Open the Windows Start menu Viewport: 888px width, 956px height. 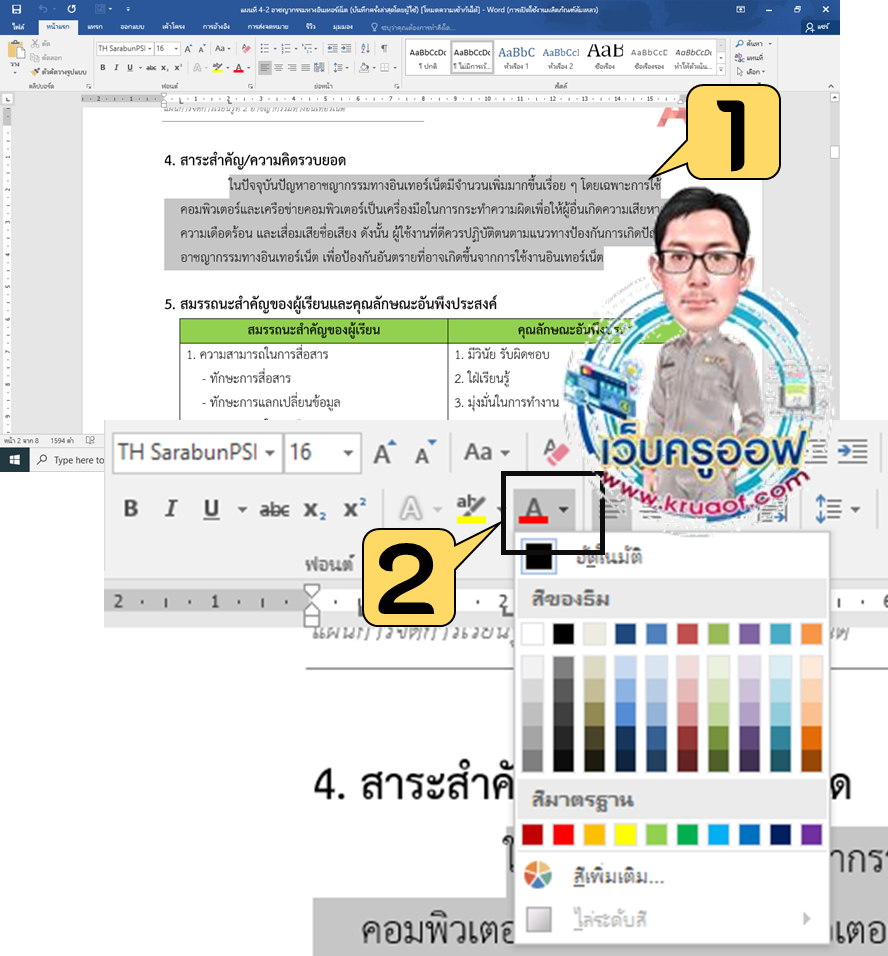[x=16, y=460]
